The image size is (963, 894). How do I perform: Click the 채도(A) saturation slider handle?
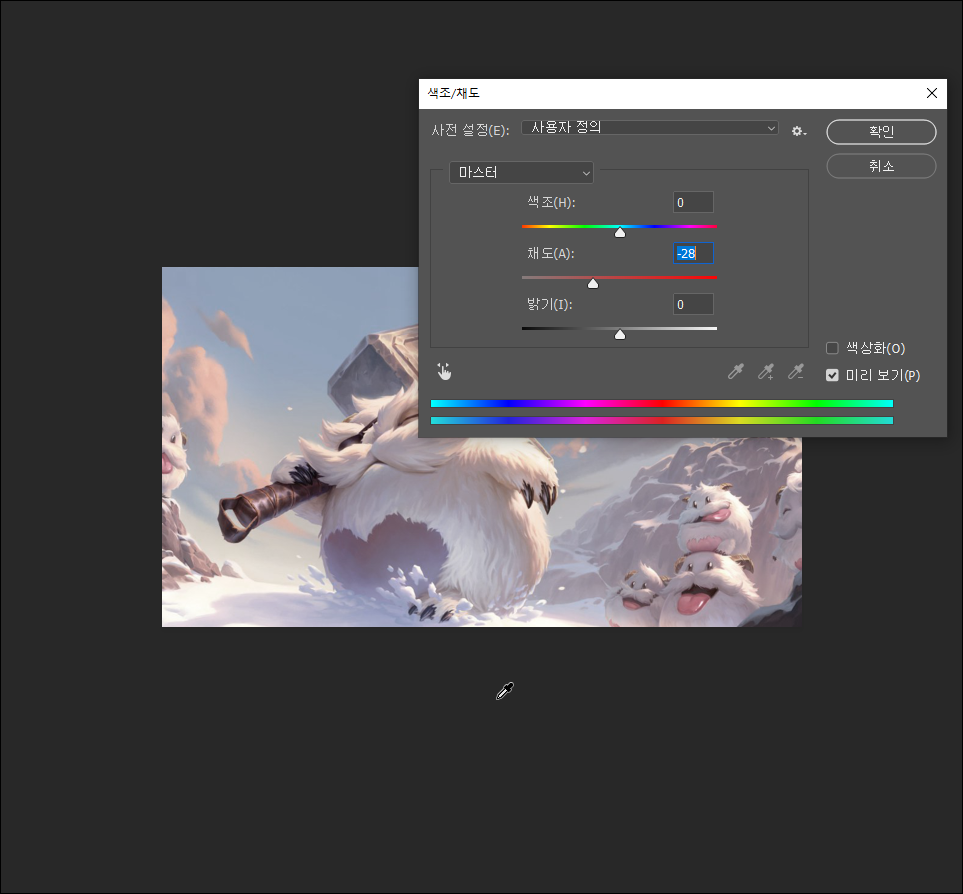tap(593, 284)
